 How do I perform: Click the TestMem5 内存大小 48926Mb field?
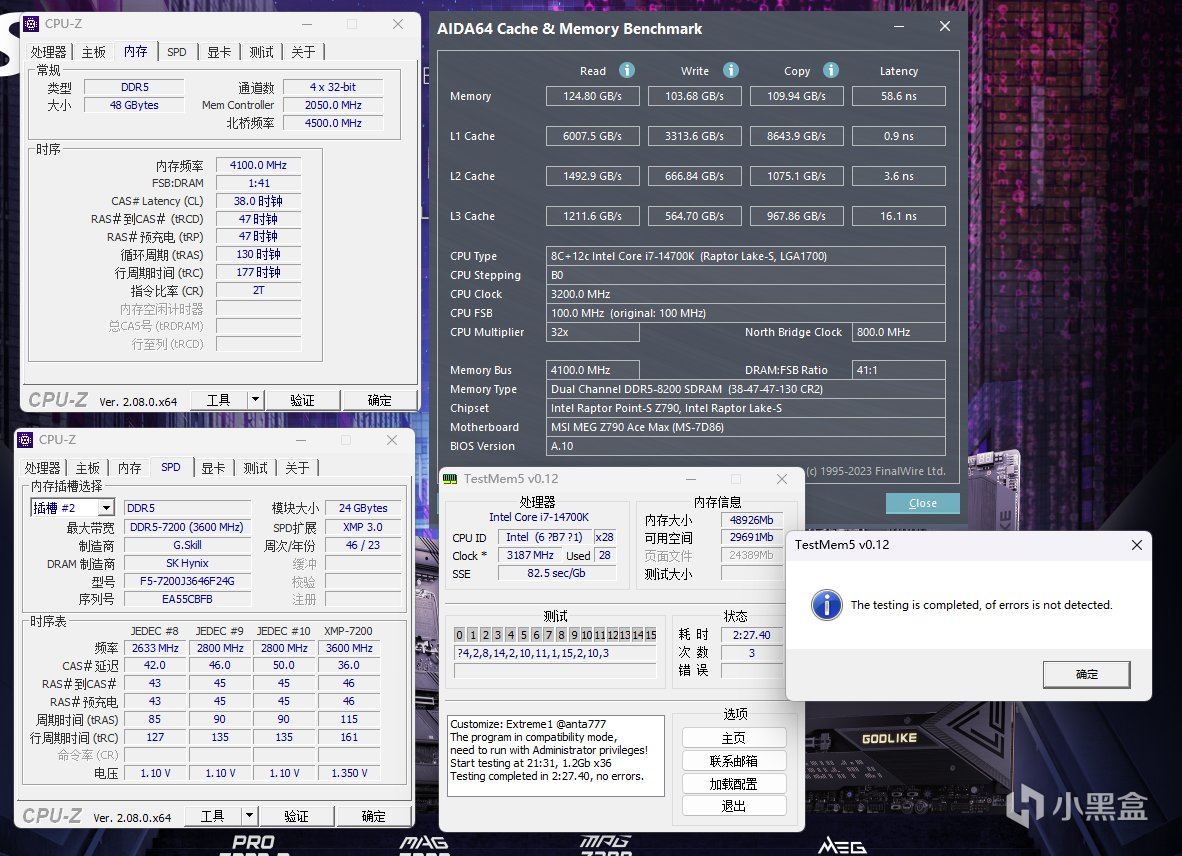752,520
